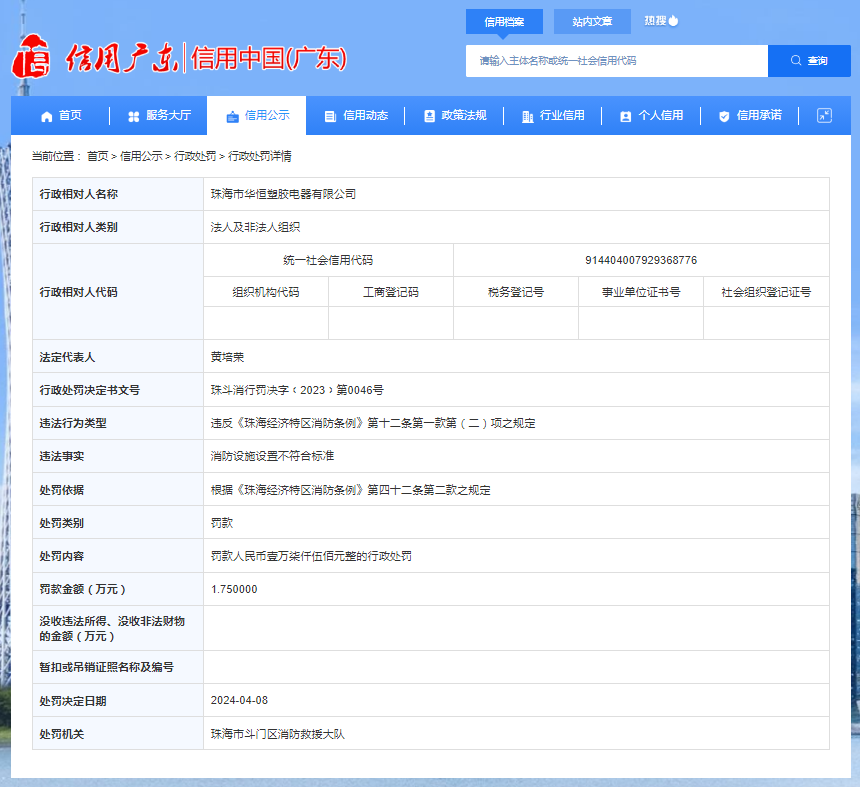Click the 行政相对人类别 row label
The height and width of the screenshot is (787, 860).
[78, 227]
